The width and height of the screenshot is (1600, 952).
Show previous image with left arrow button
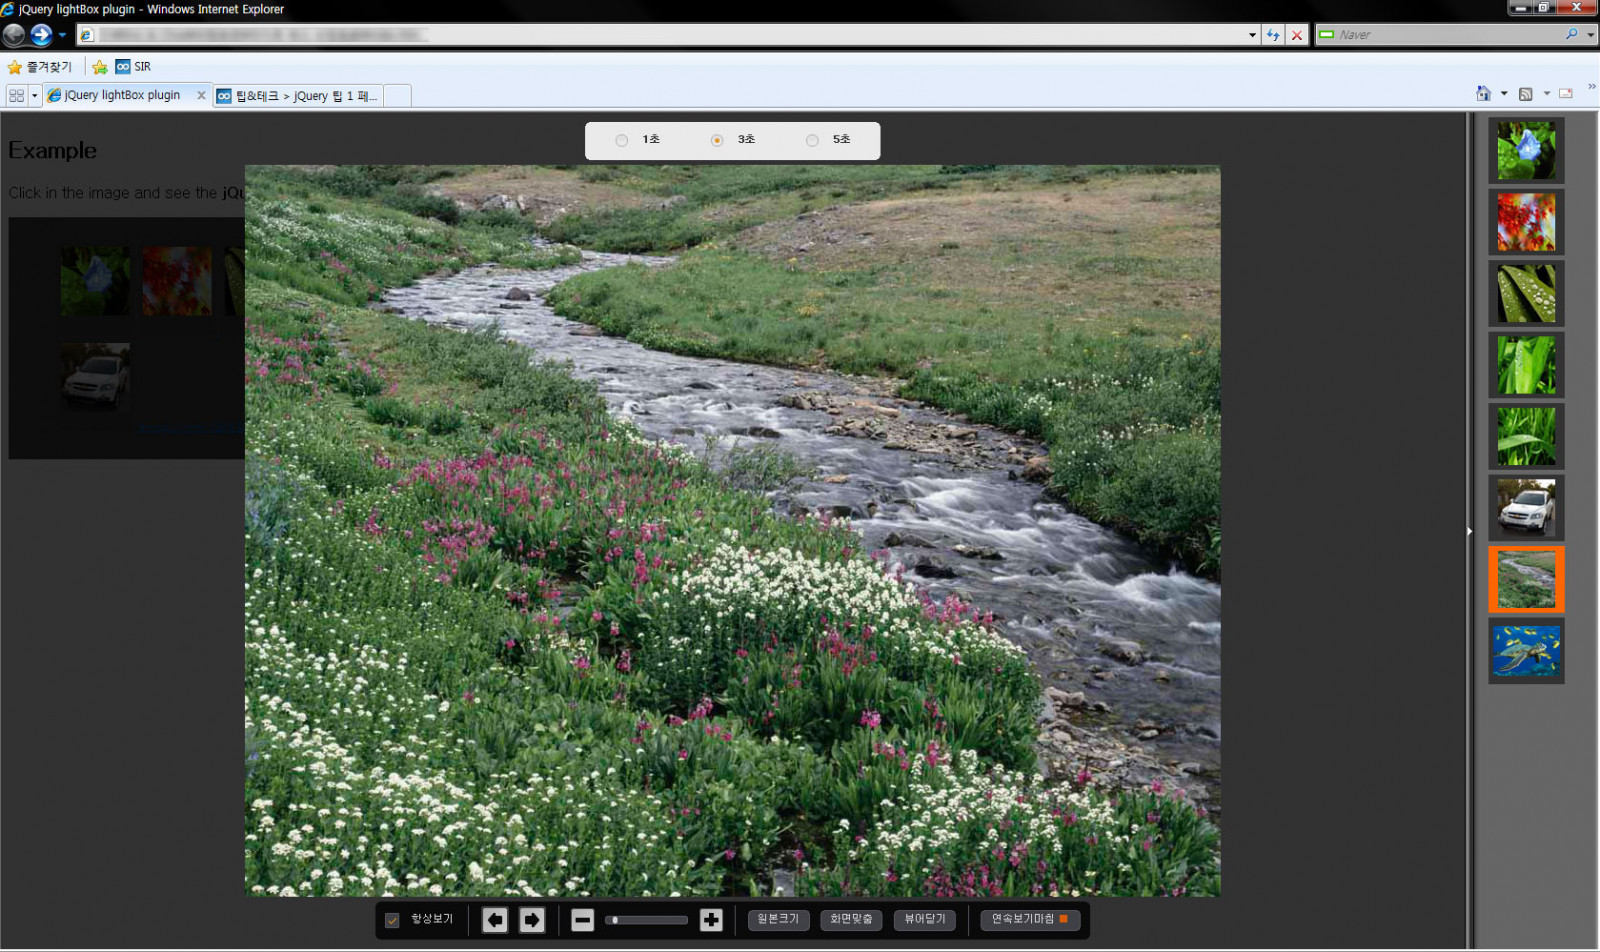pyautogui.click(x=495, y=920)
